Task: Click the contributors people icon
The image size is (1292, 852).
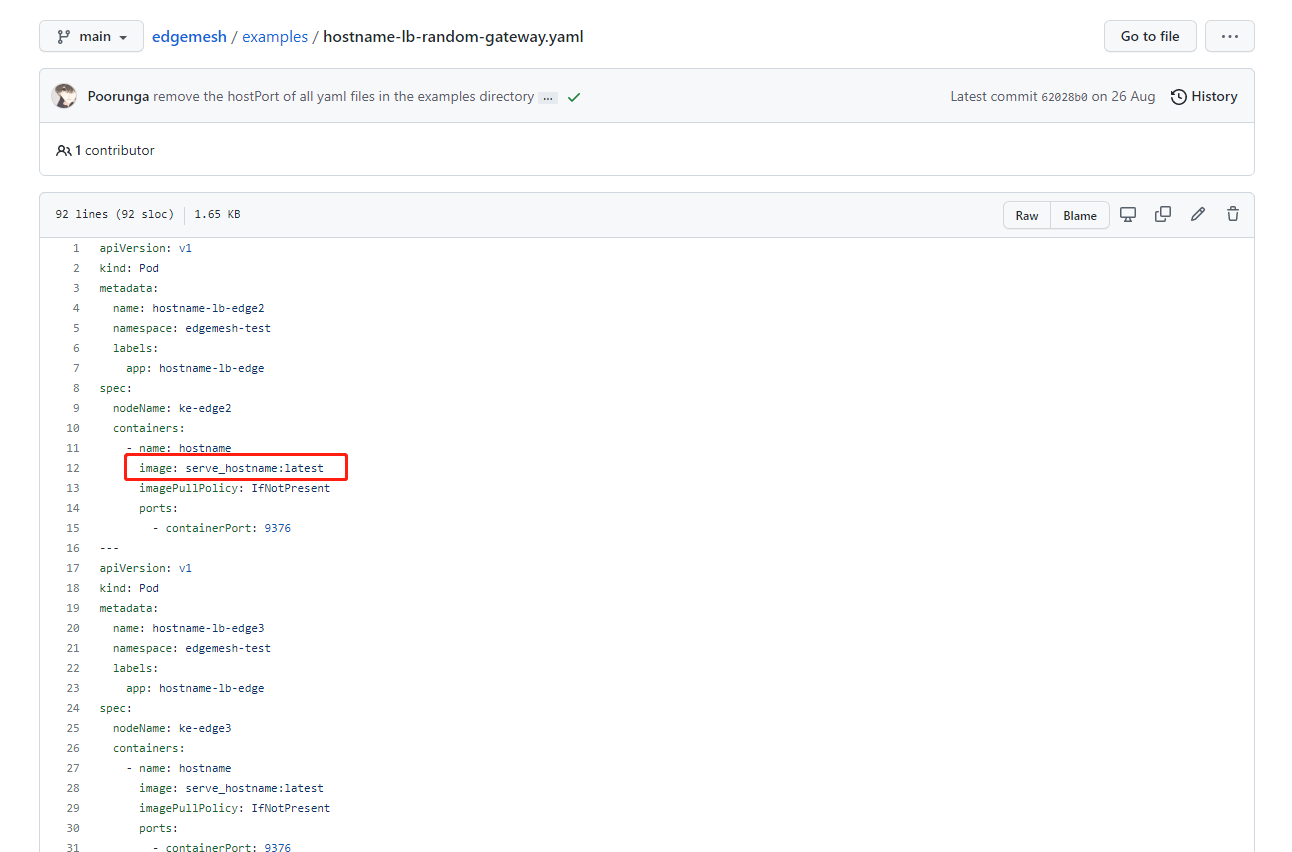Action: (x=63, y=149)
